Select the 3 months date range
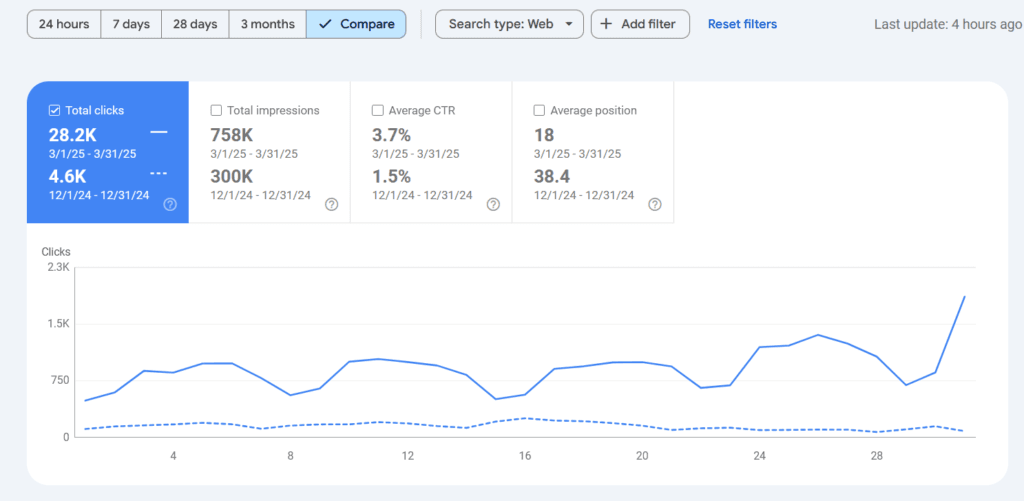 click(268, 24)
